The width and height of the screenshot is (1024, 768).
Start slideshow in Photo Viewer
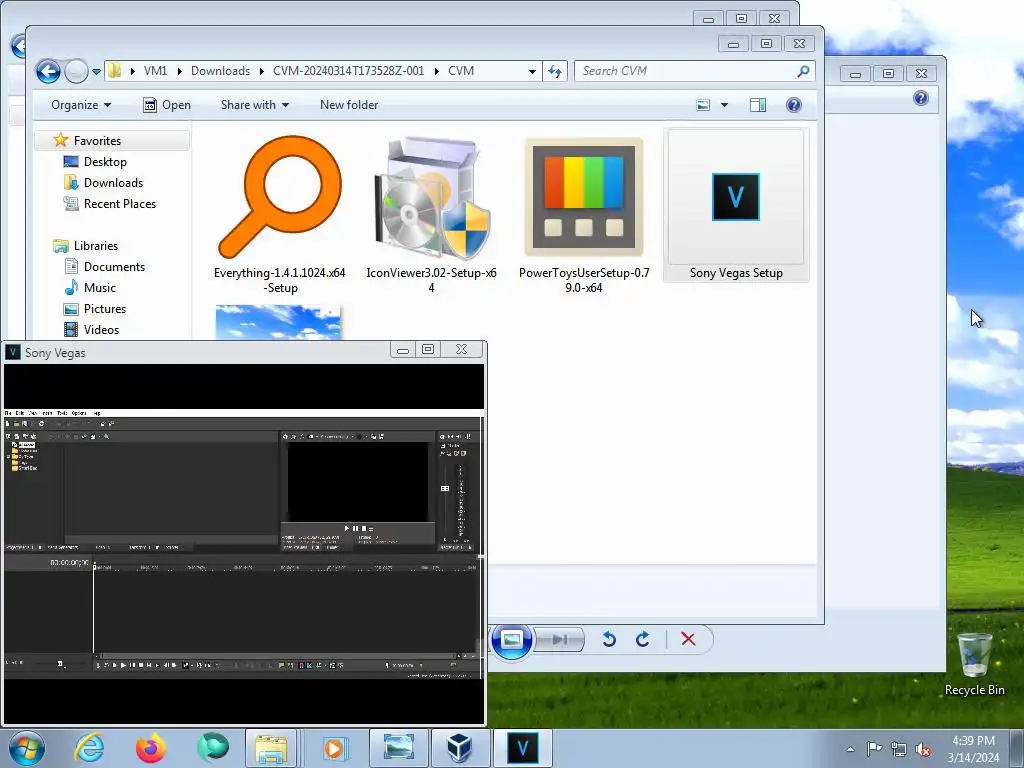click(x=511, y=639)
